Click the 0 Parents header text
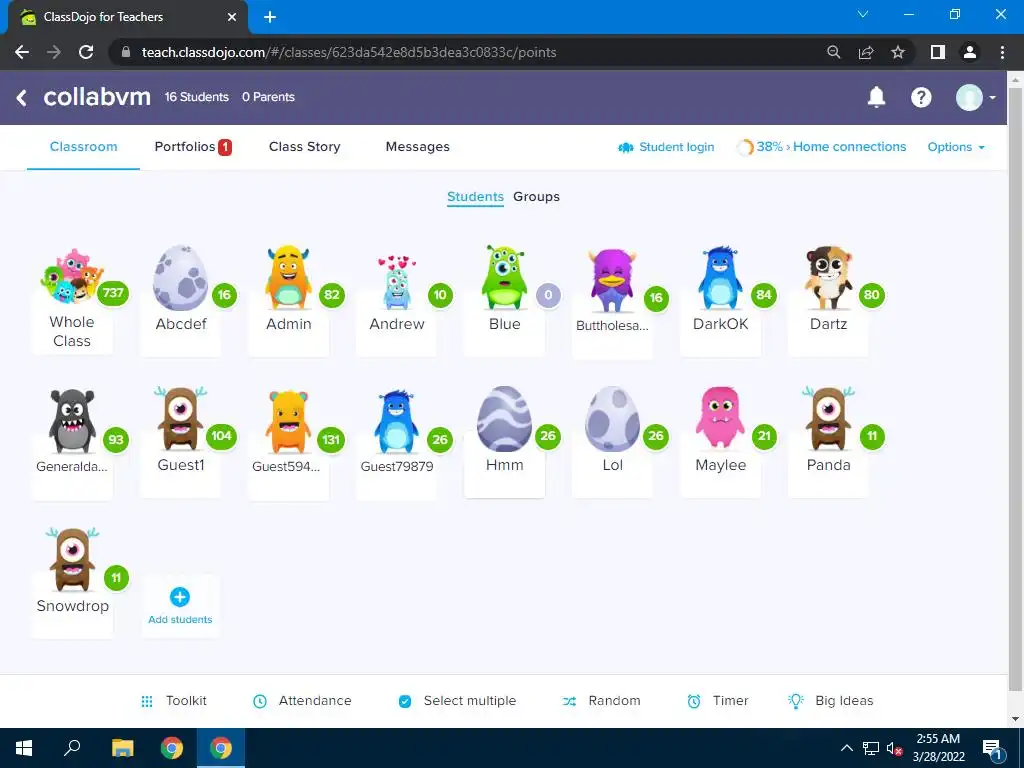 [x=268, y=97]
